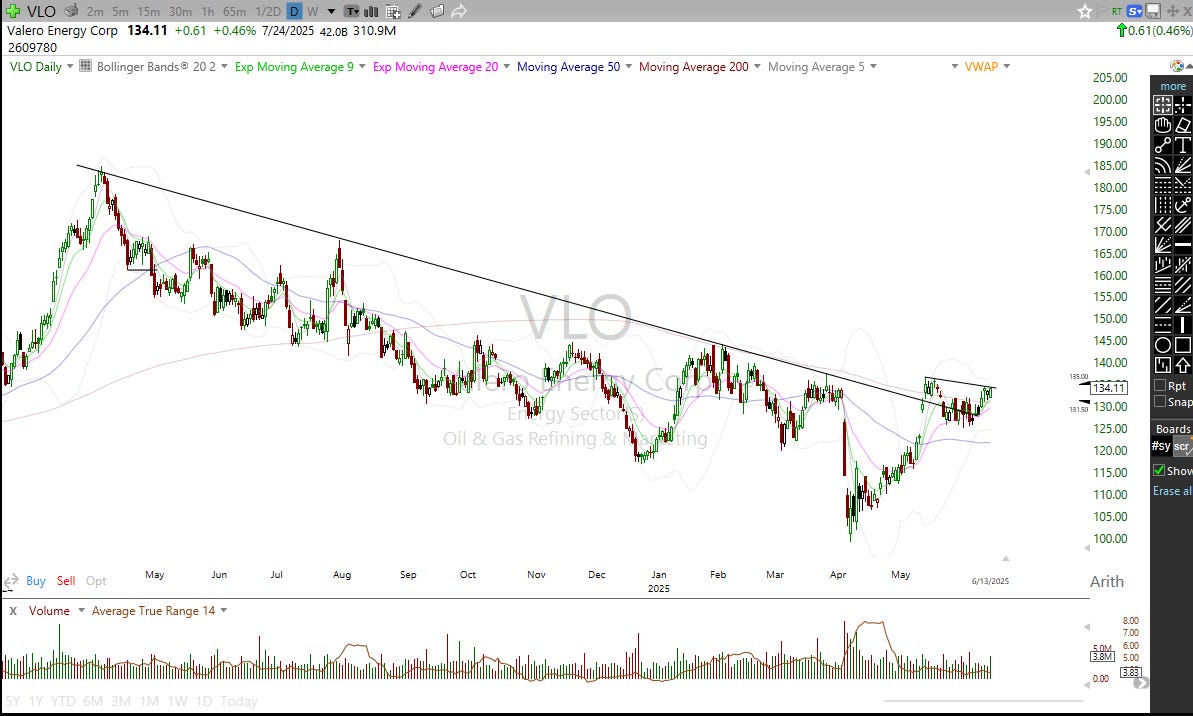Click the Erase all link
This screenshot has height=716, width=1193.
point(1172,491)
